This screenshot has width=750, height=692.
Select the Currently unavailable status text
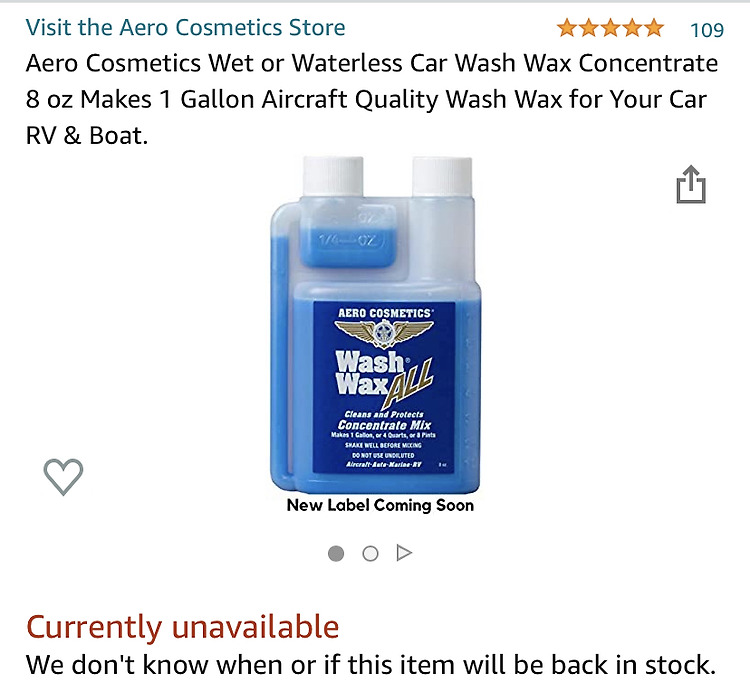(x=183, y=627)
